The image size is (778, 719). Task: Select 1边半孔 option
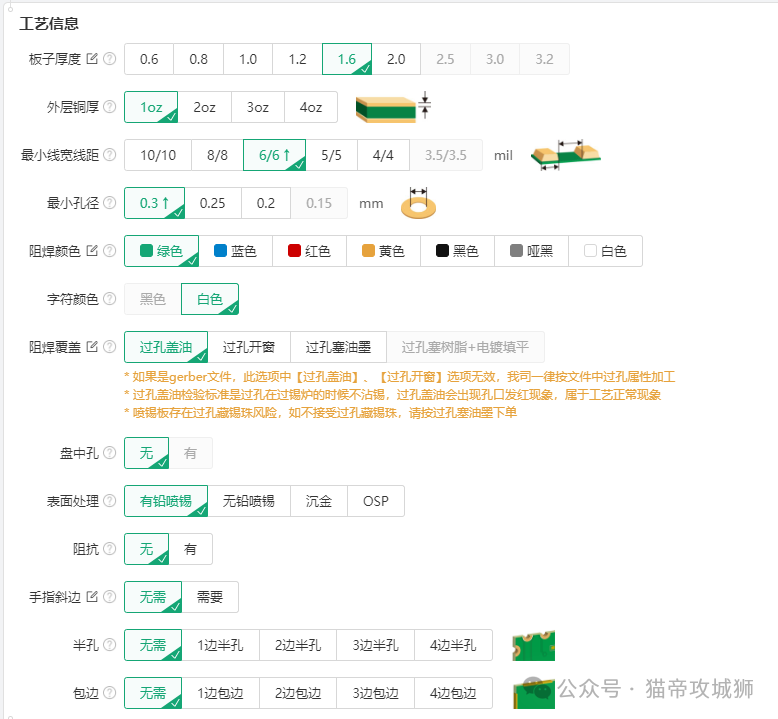pos(220,645)
